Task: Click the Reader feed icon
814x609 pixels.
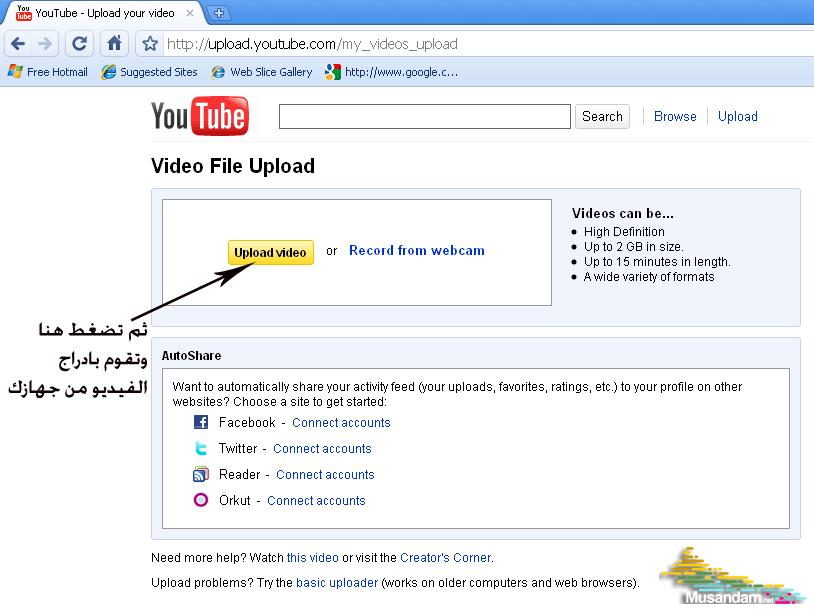Action: 201,474
